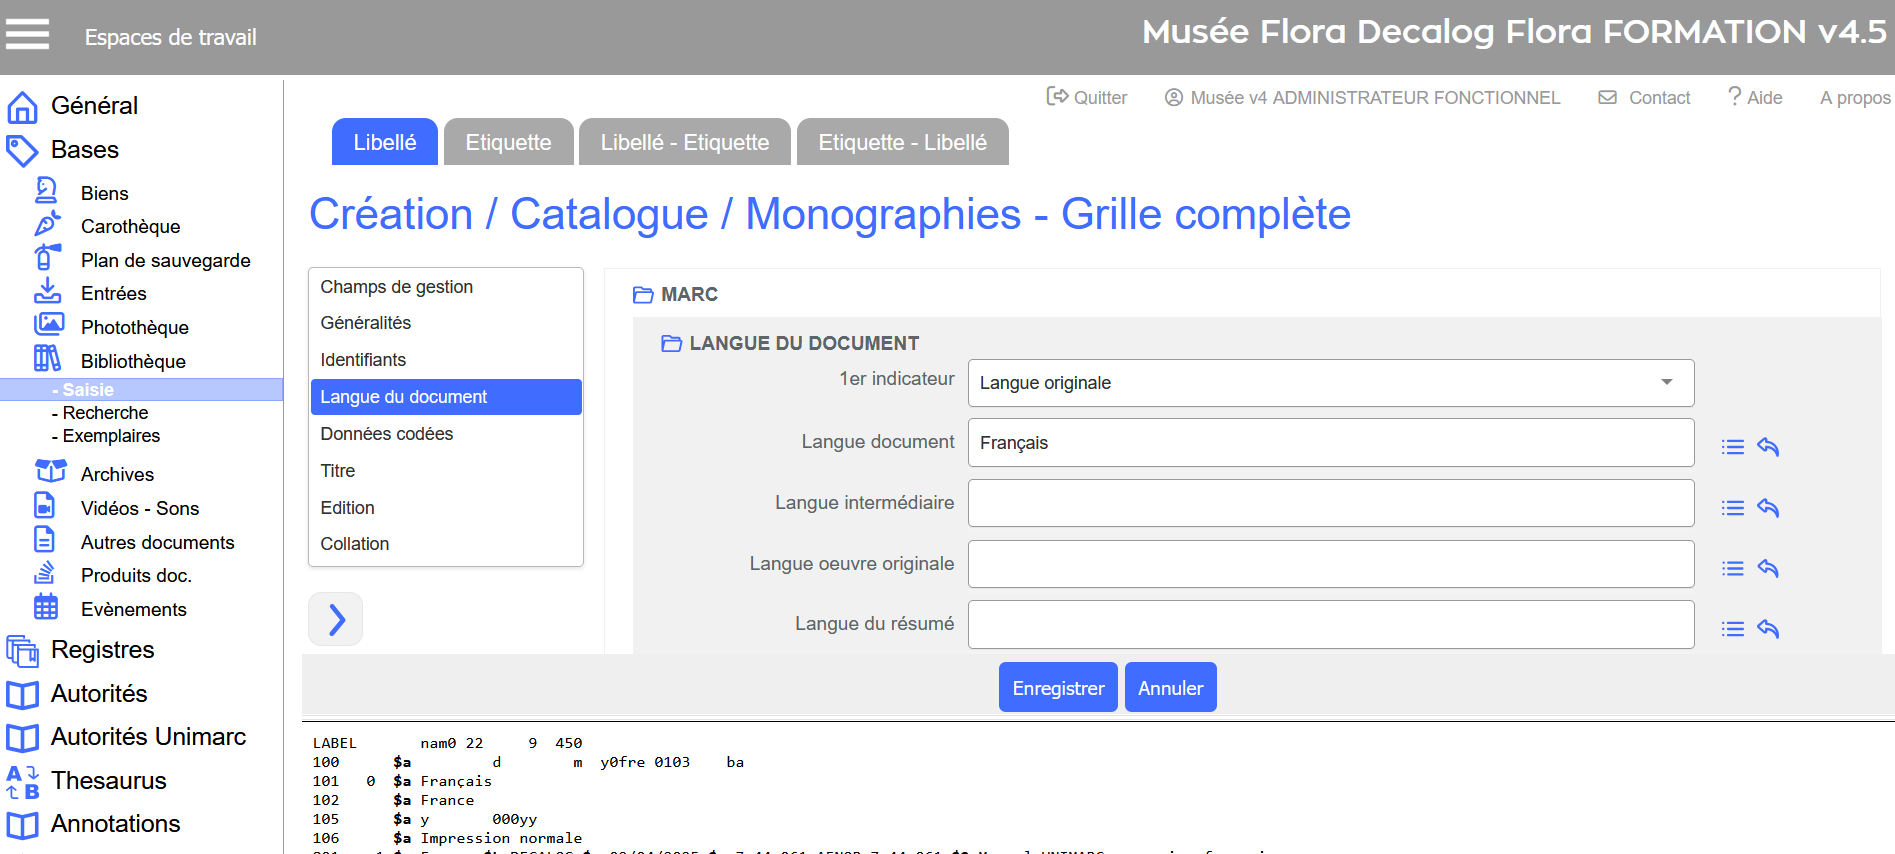Click the Langue intermédiaire input field
Image resolution: width=1895 pixels, height=854 pixels.
pos(1330,503)
